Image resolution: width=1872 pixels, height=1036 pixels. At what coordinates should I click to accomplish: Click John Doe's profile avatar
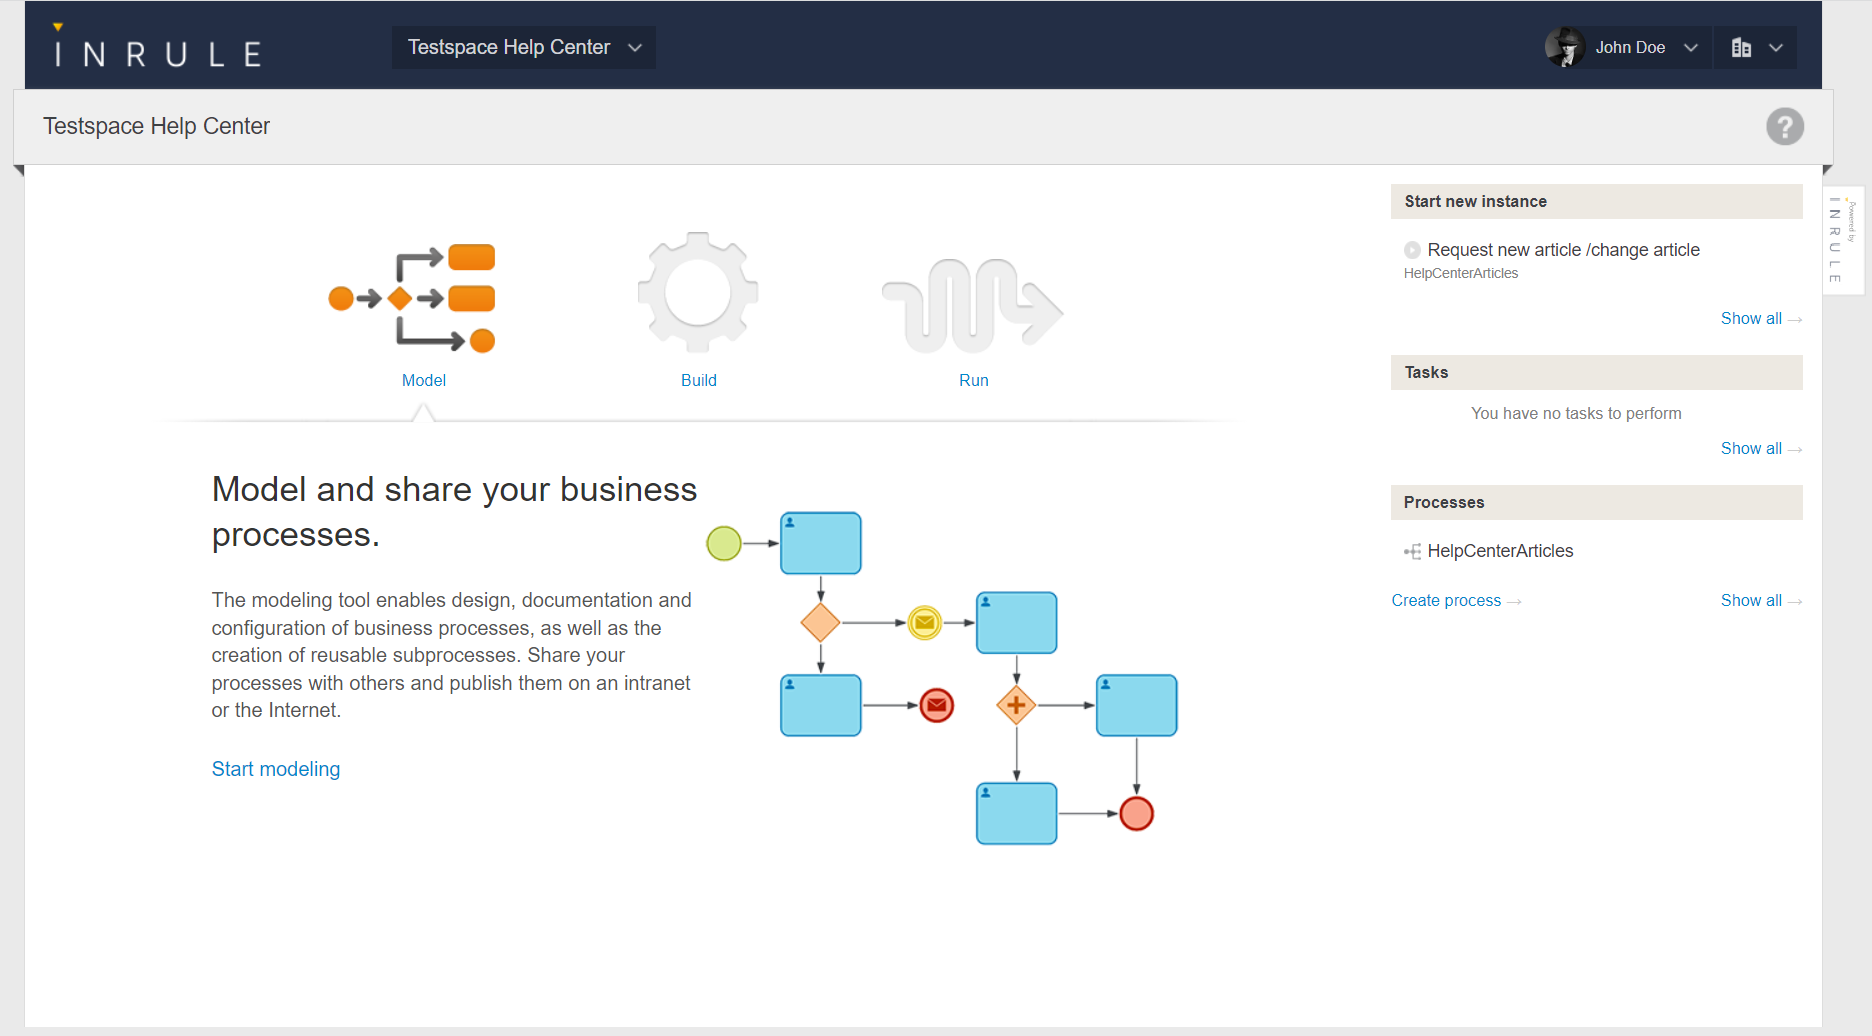click(x=1564, y=47)
